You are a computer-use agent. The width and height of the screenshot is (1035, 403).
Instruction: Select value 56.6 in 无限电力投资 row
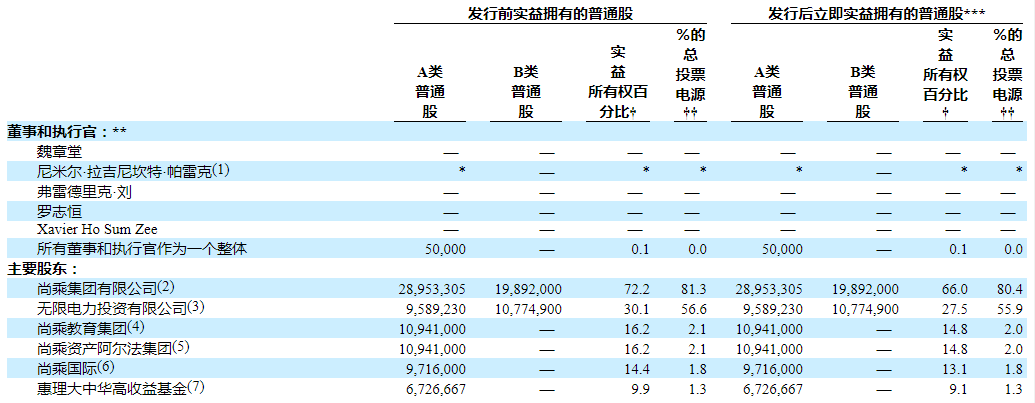point(696,308)
